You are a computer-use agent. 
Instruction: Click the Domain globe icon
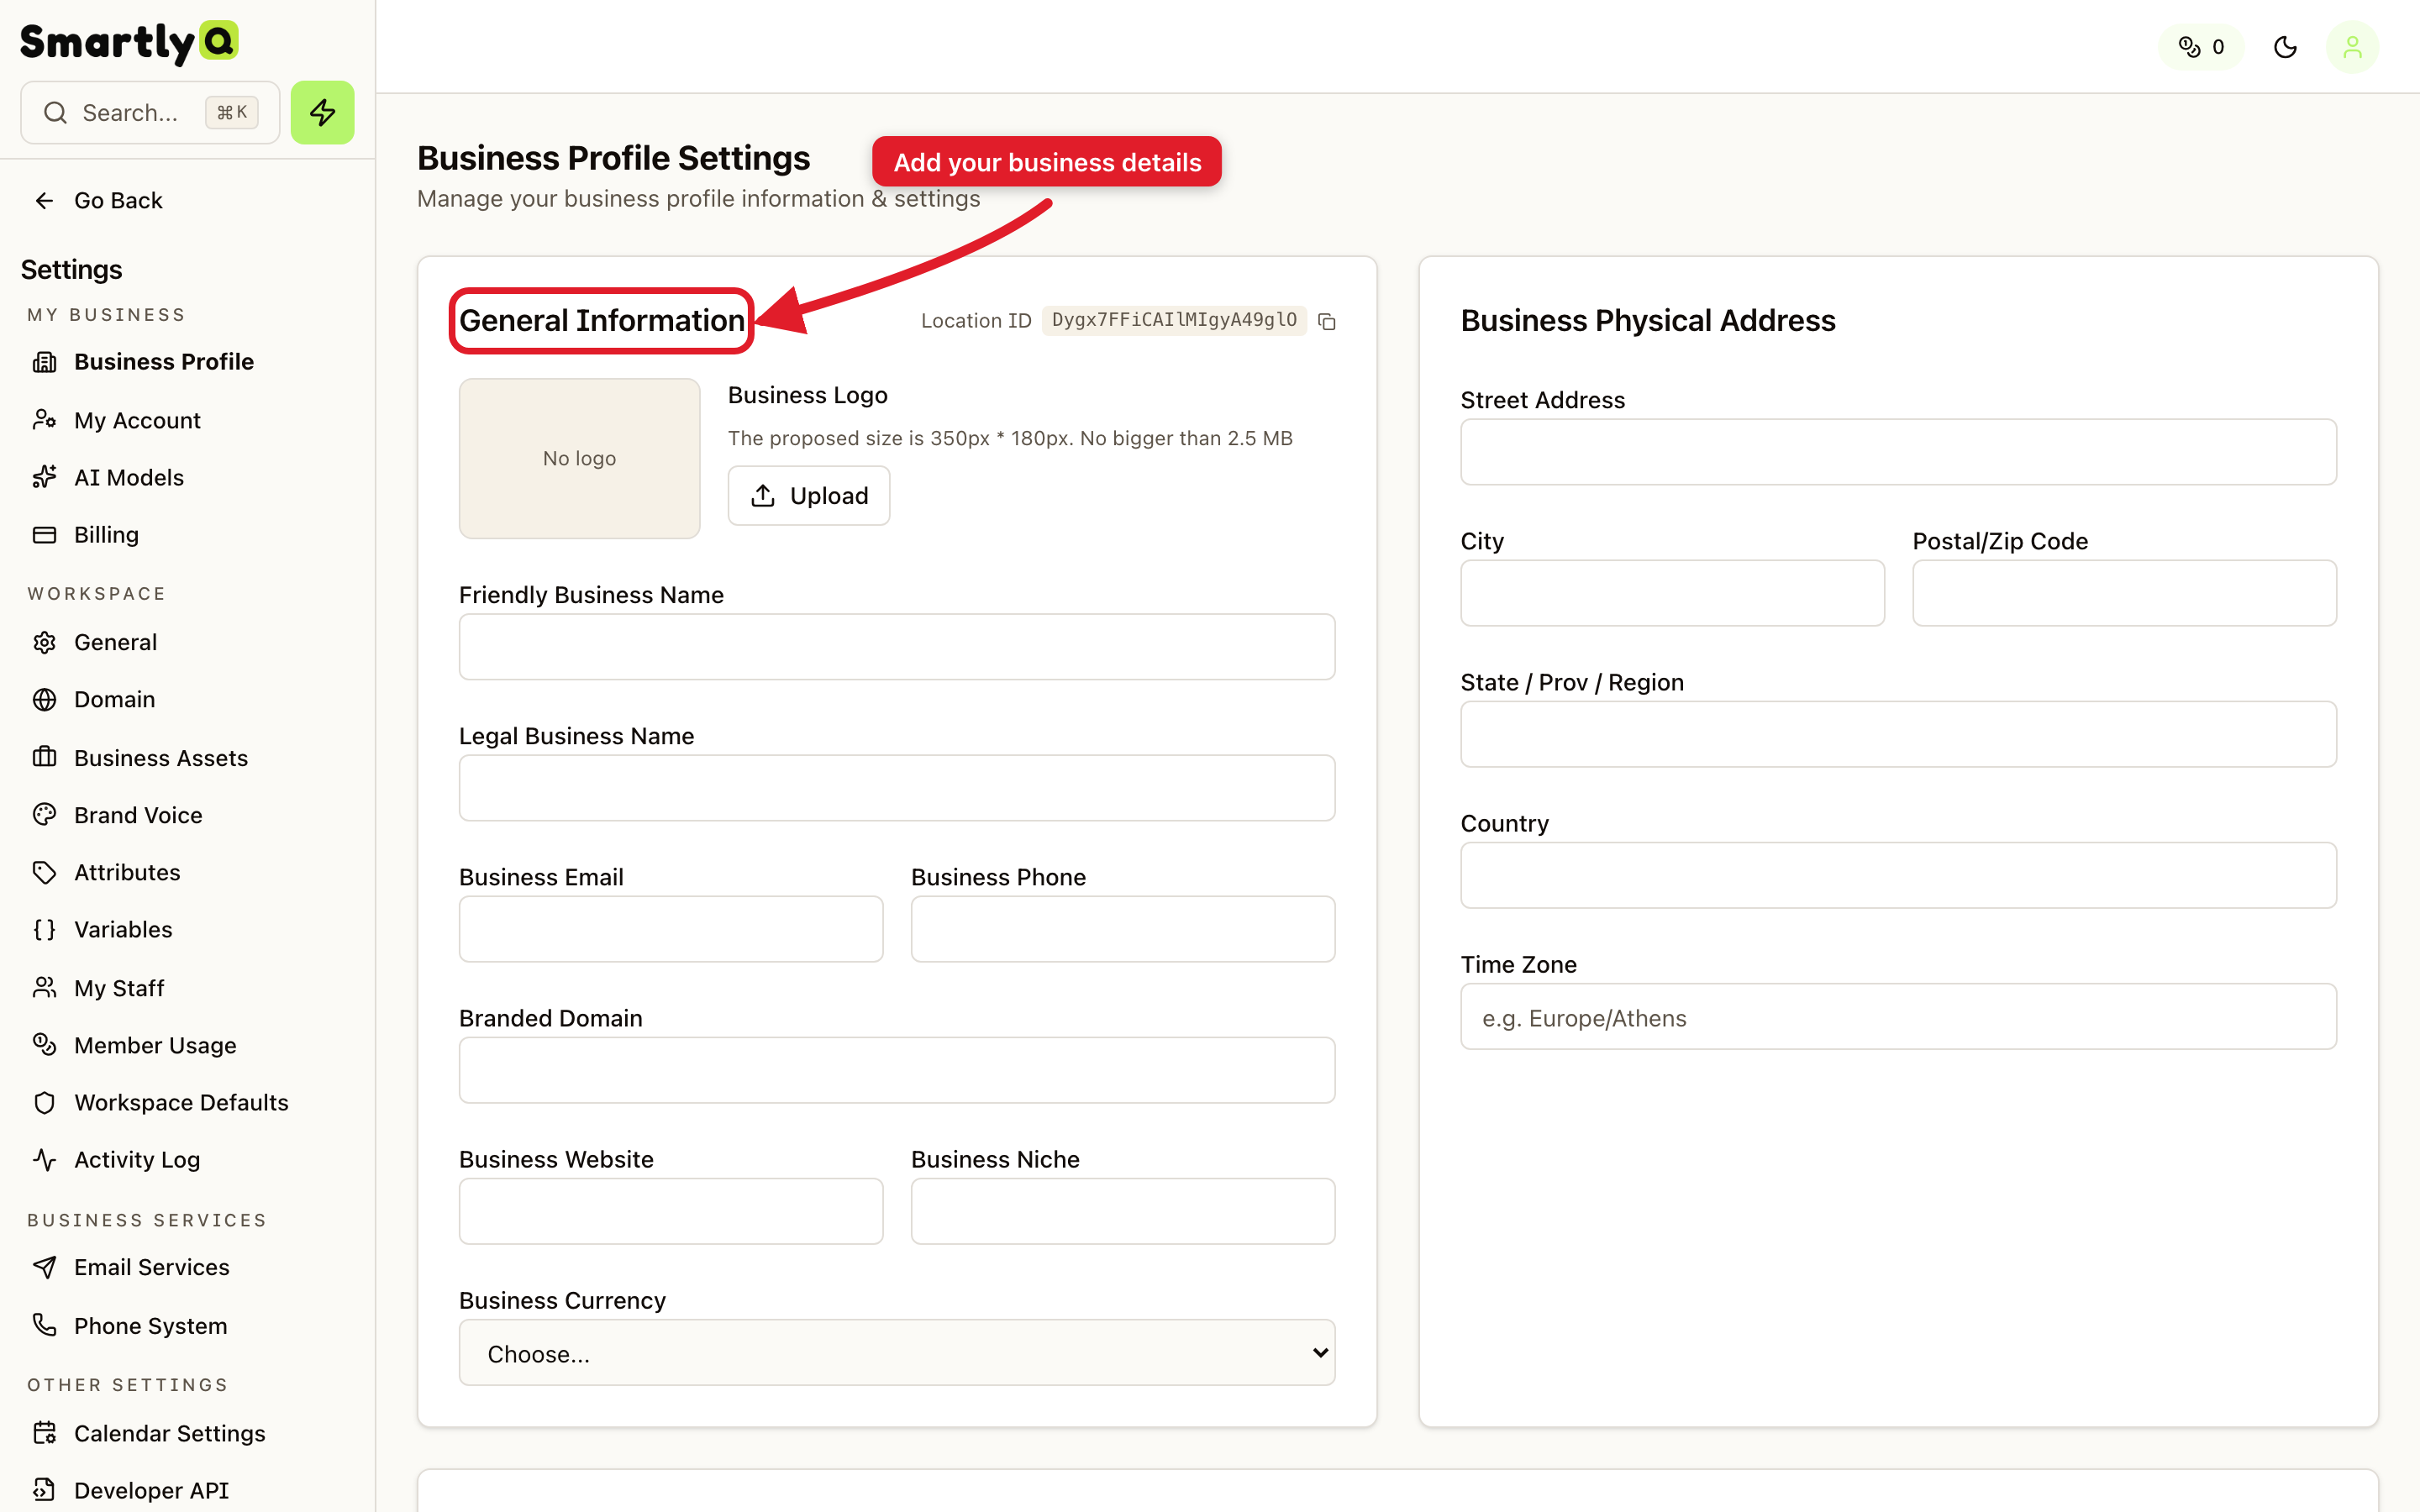[44, 700]
